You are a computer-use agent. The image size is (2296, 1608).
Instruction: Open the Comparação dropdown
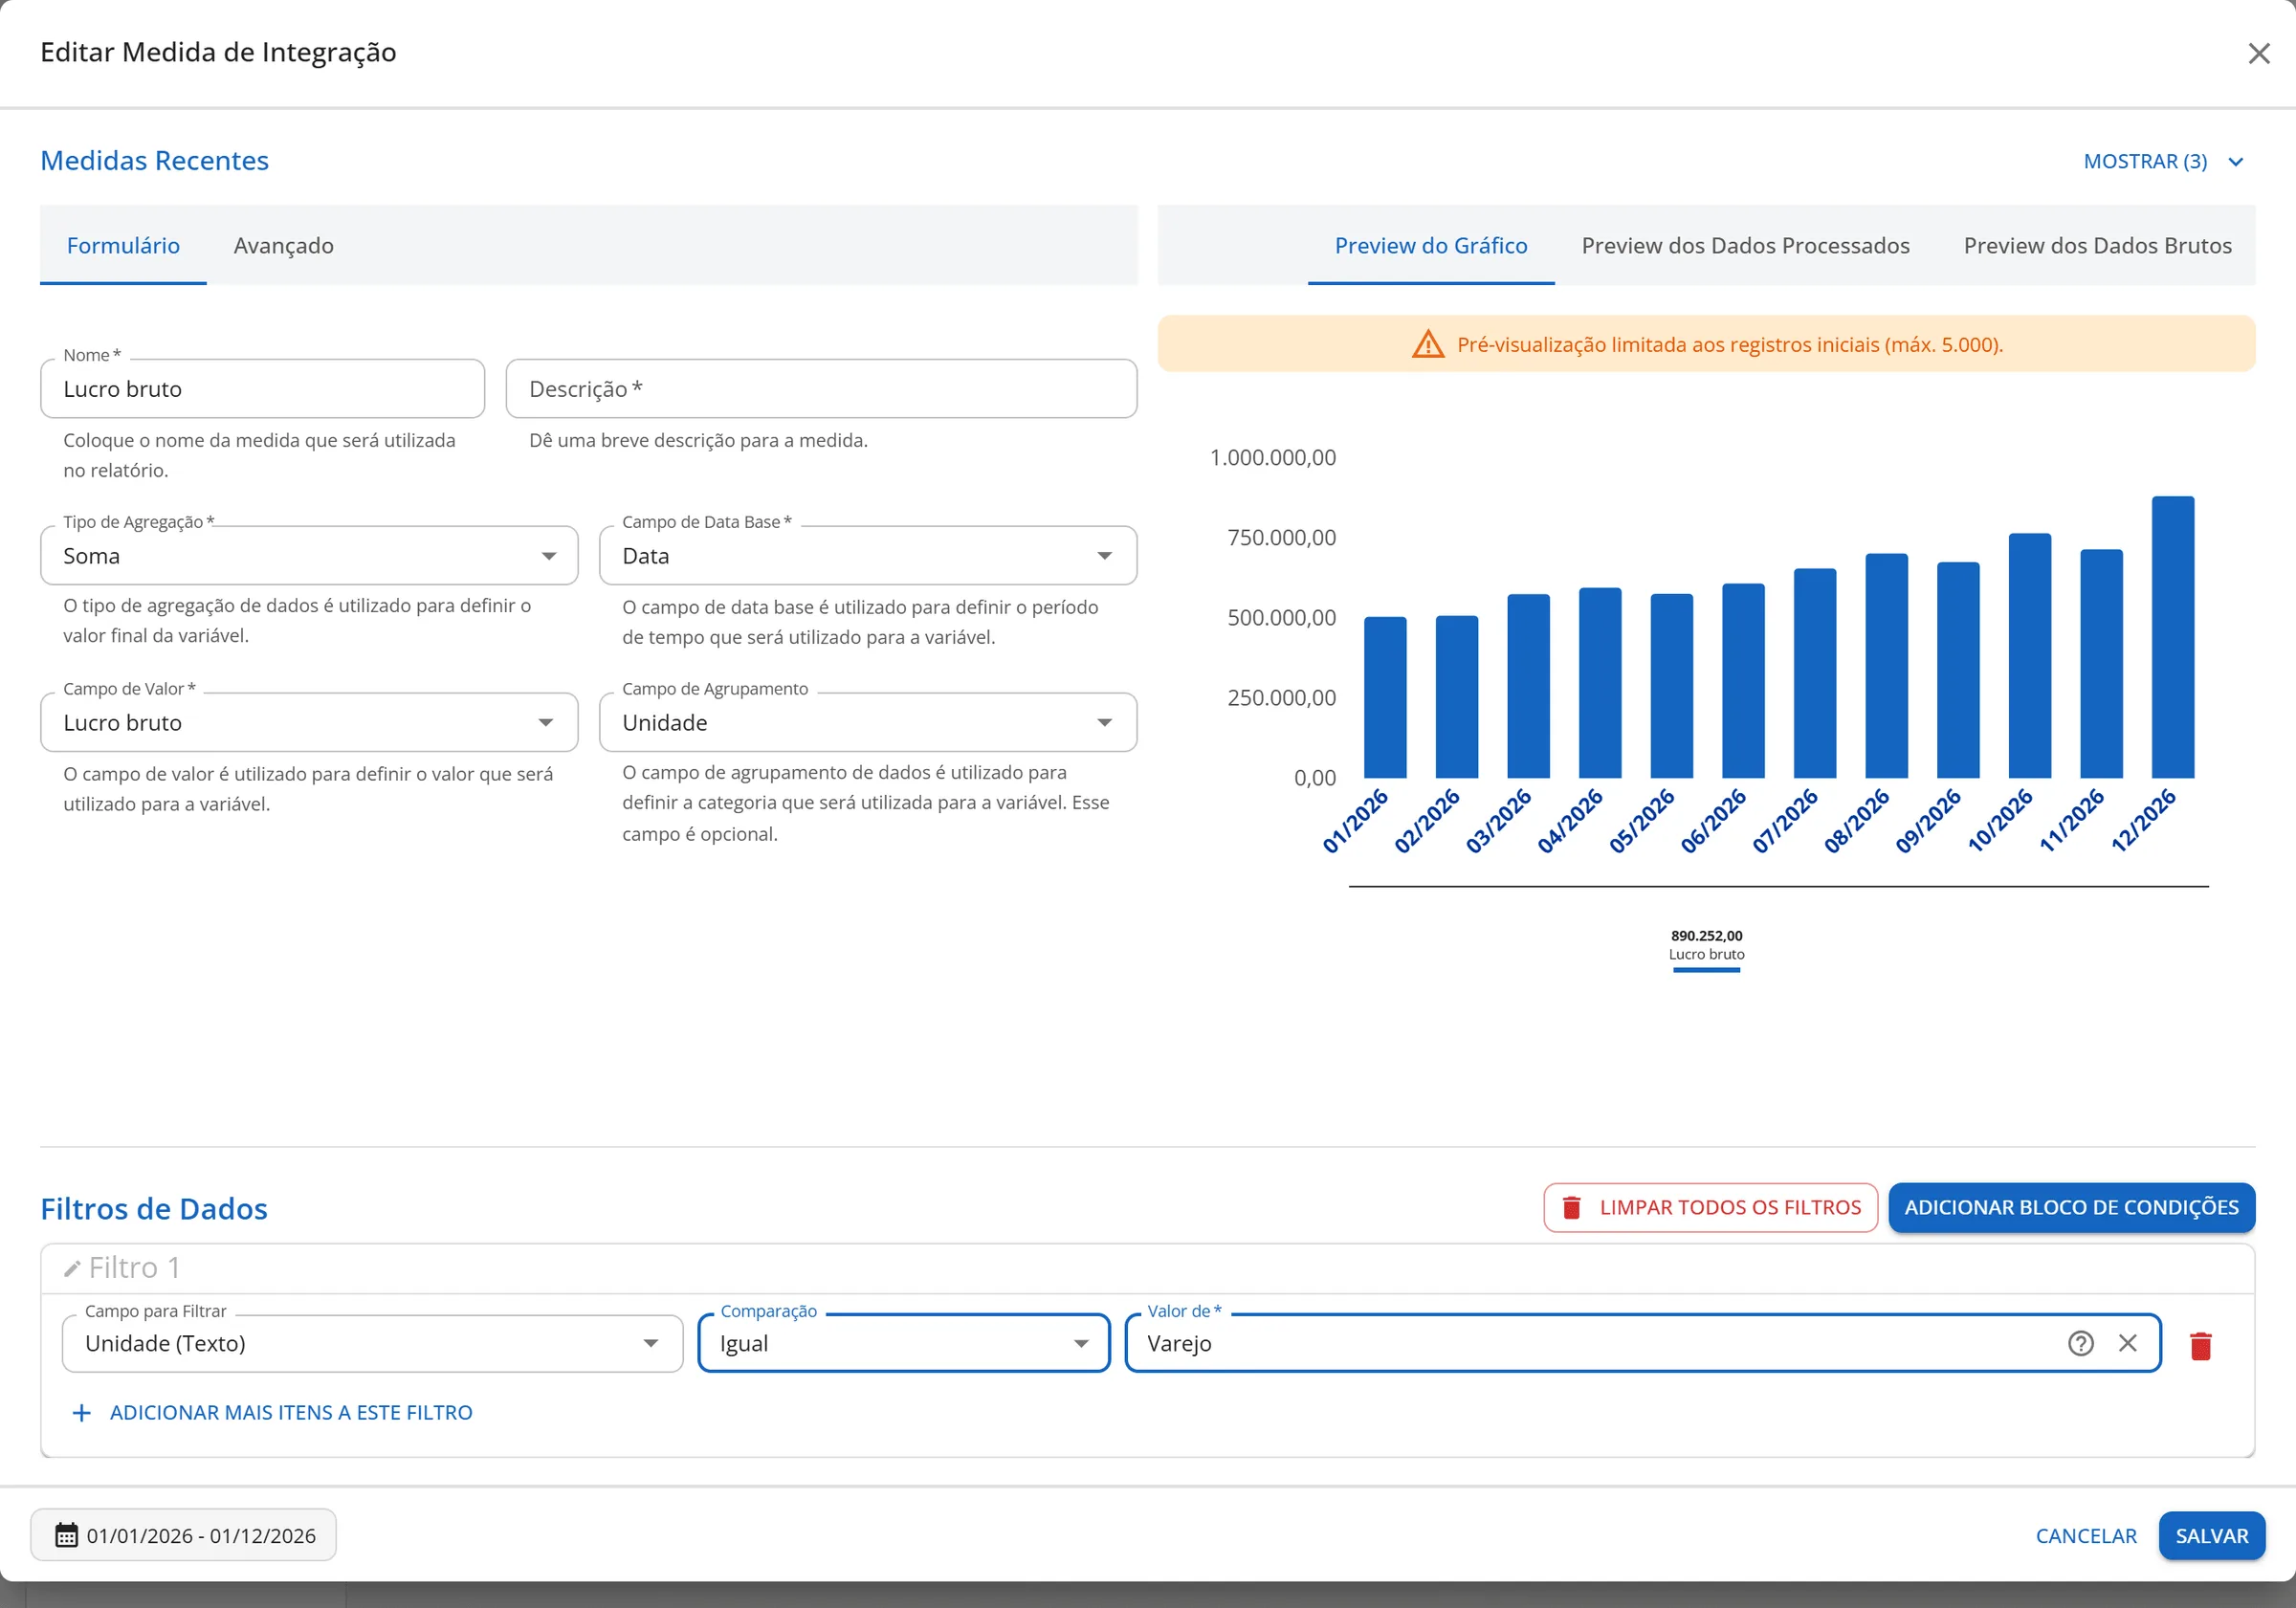(x=904, y=1343)
